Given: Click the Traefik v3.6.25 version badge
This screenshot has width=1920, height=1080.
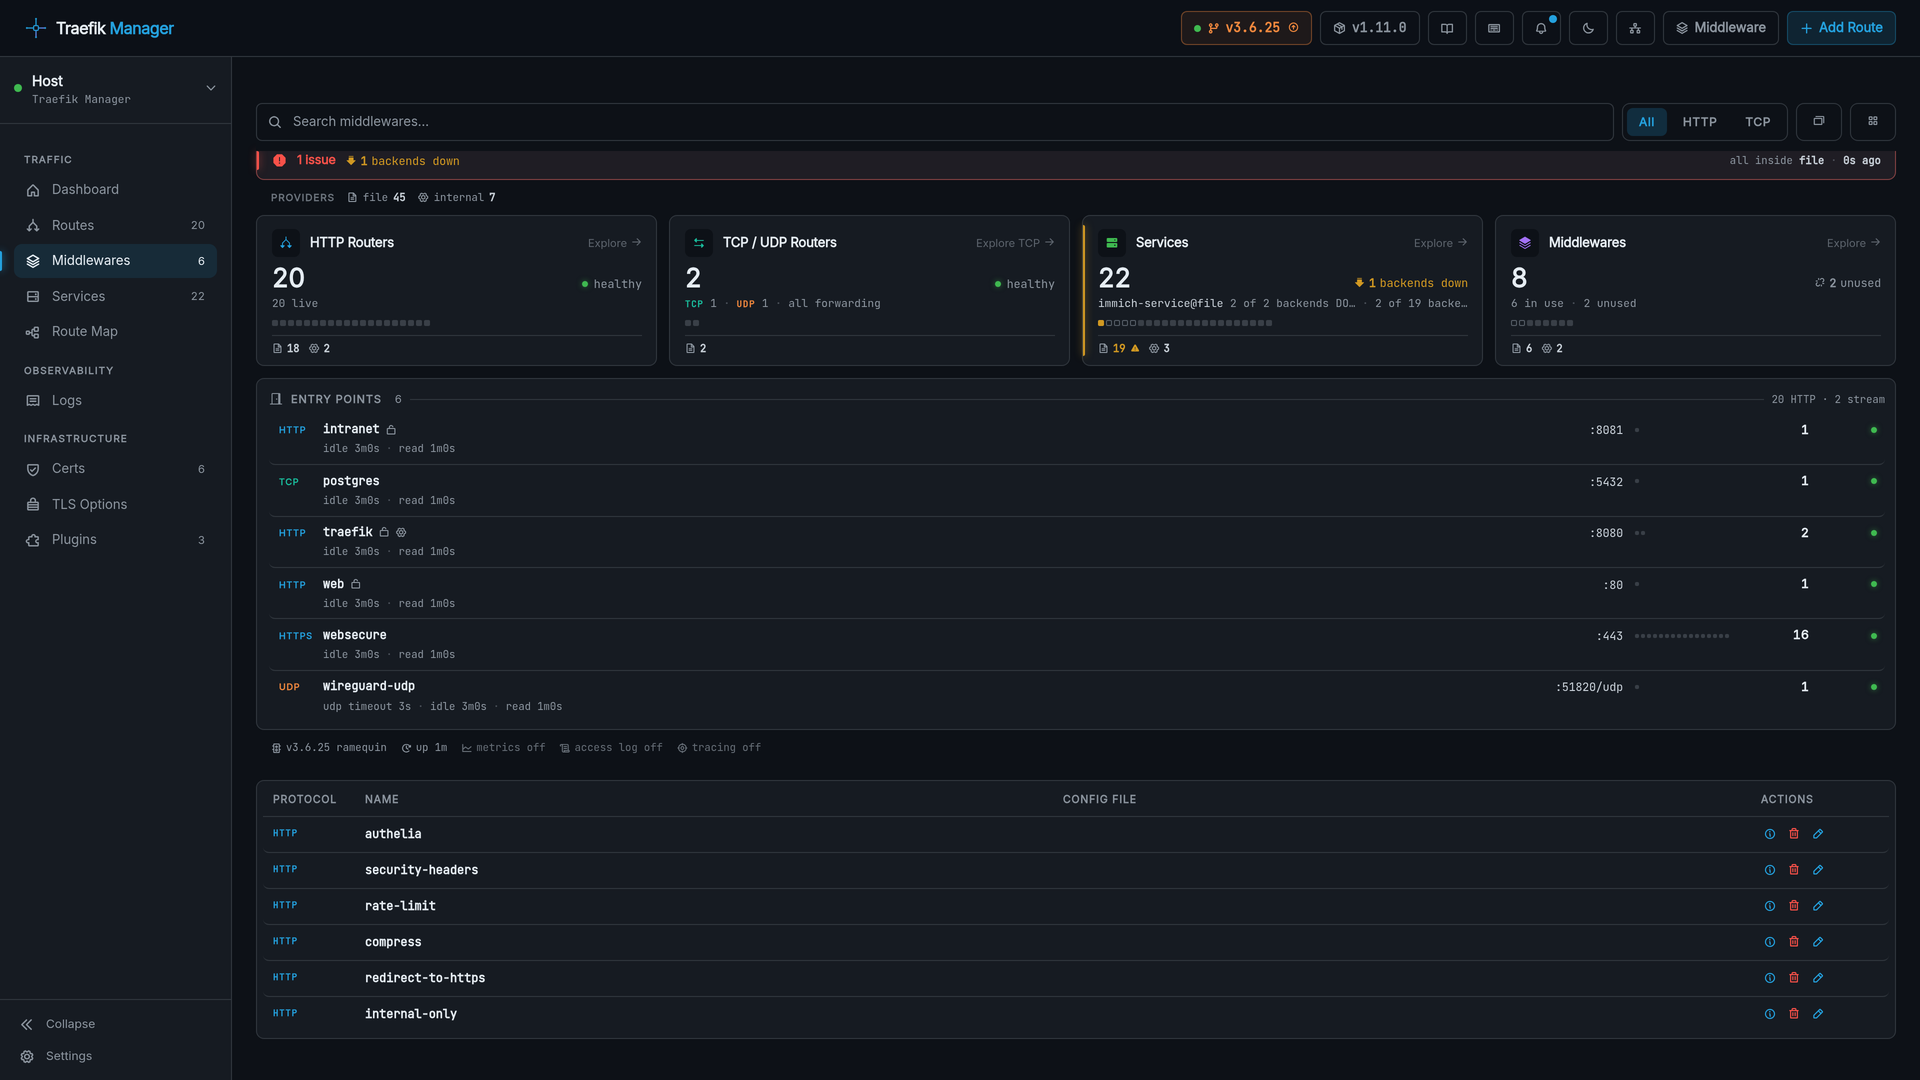Looking at the screenshot, I should point(1246,28).
